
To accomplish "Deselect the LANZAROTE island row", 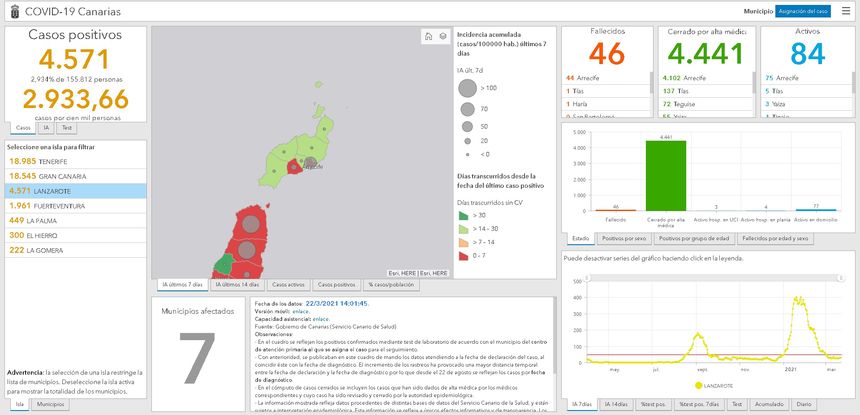I will 76,191.
